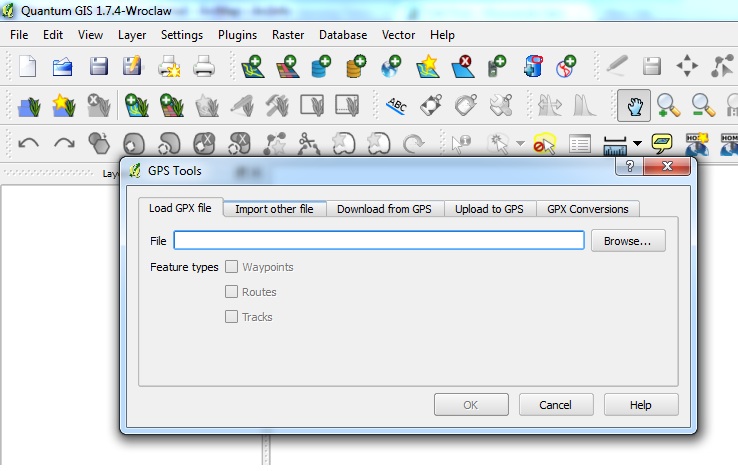The height and width of the screenshot is (471, 738).
Task: Click the Undo arrow in toolbar
Action: pos(28,142)
